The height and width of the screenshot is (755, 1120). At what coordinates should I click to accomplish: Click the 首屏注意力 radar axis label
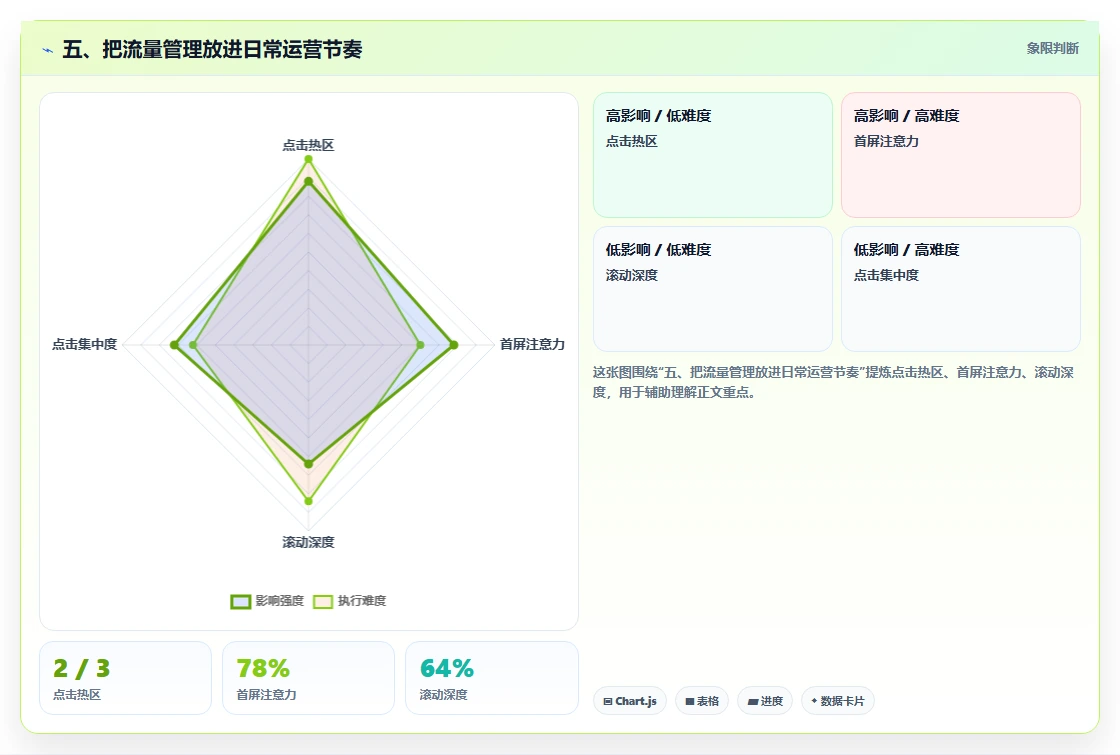[x=532, y=344]
